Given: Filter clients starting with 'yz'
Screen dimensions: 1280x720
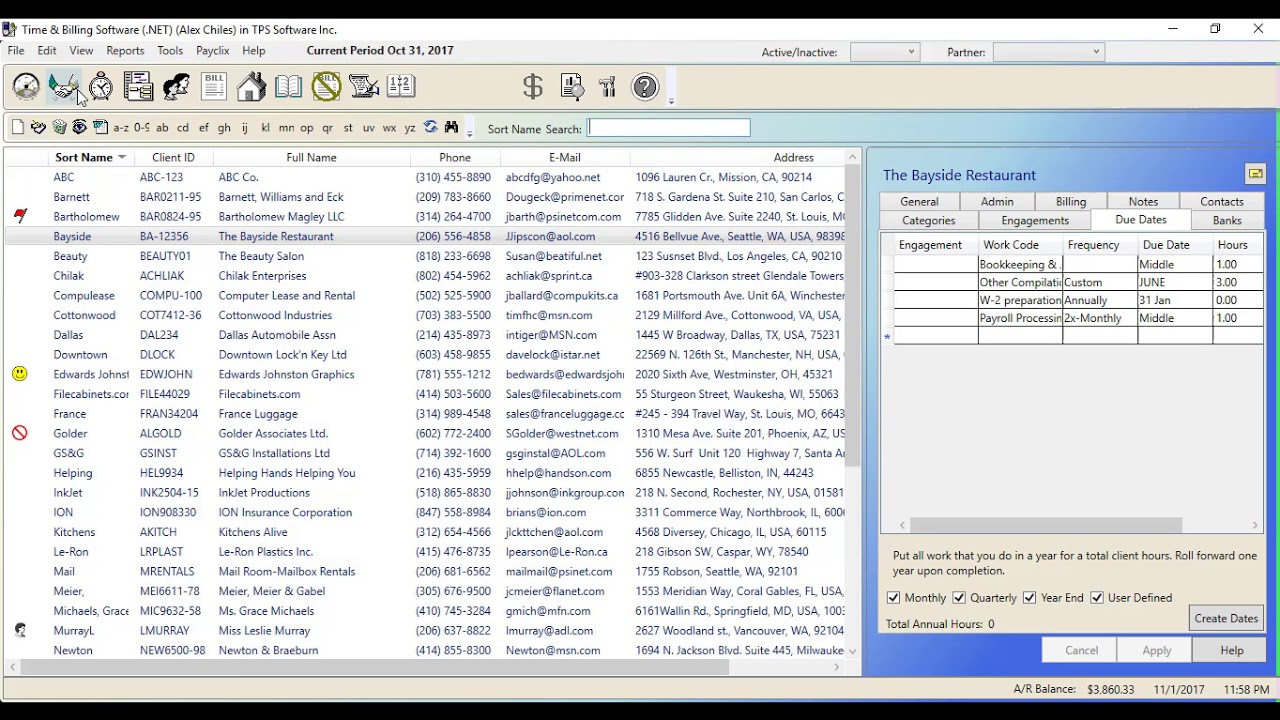Looking at the screenshot, I should [x=409, y=128].
